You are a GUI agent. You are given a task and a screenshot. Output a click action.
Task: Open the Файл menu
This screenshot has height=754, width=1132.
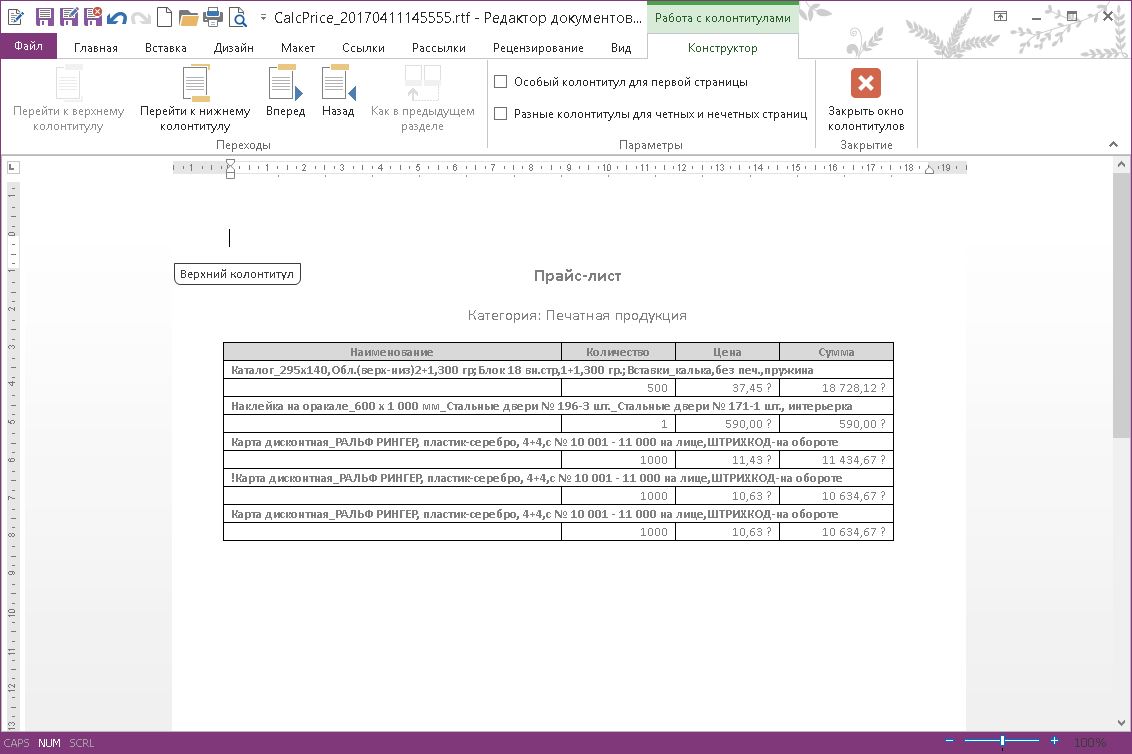click(28, 46)
